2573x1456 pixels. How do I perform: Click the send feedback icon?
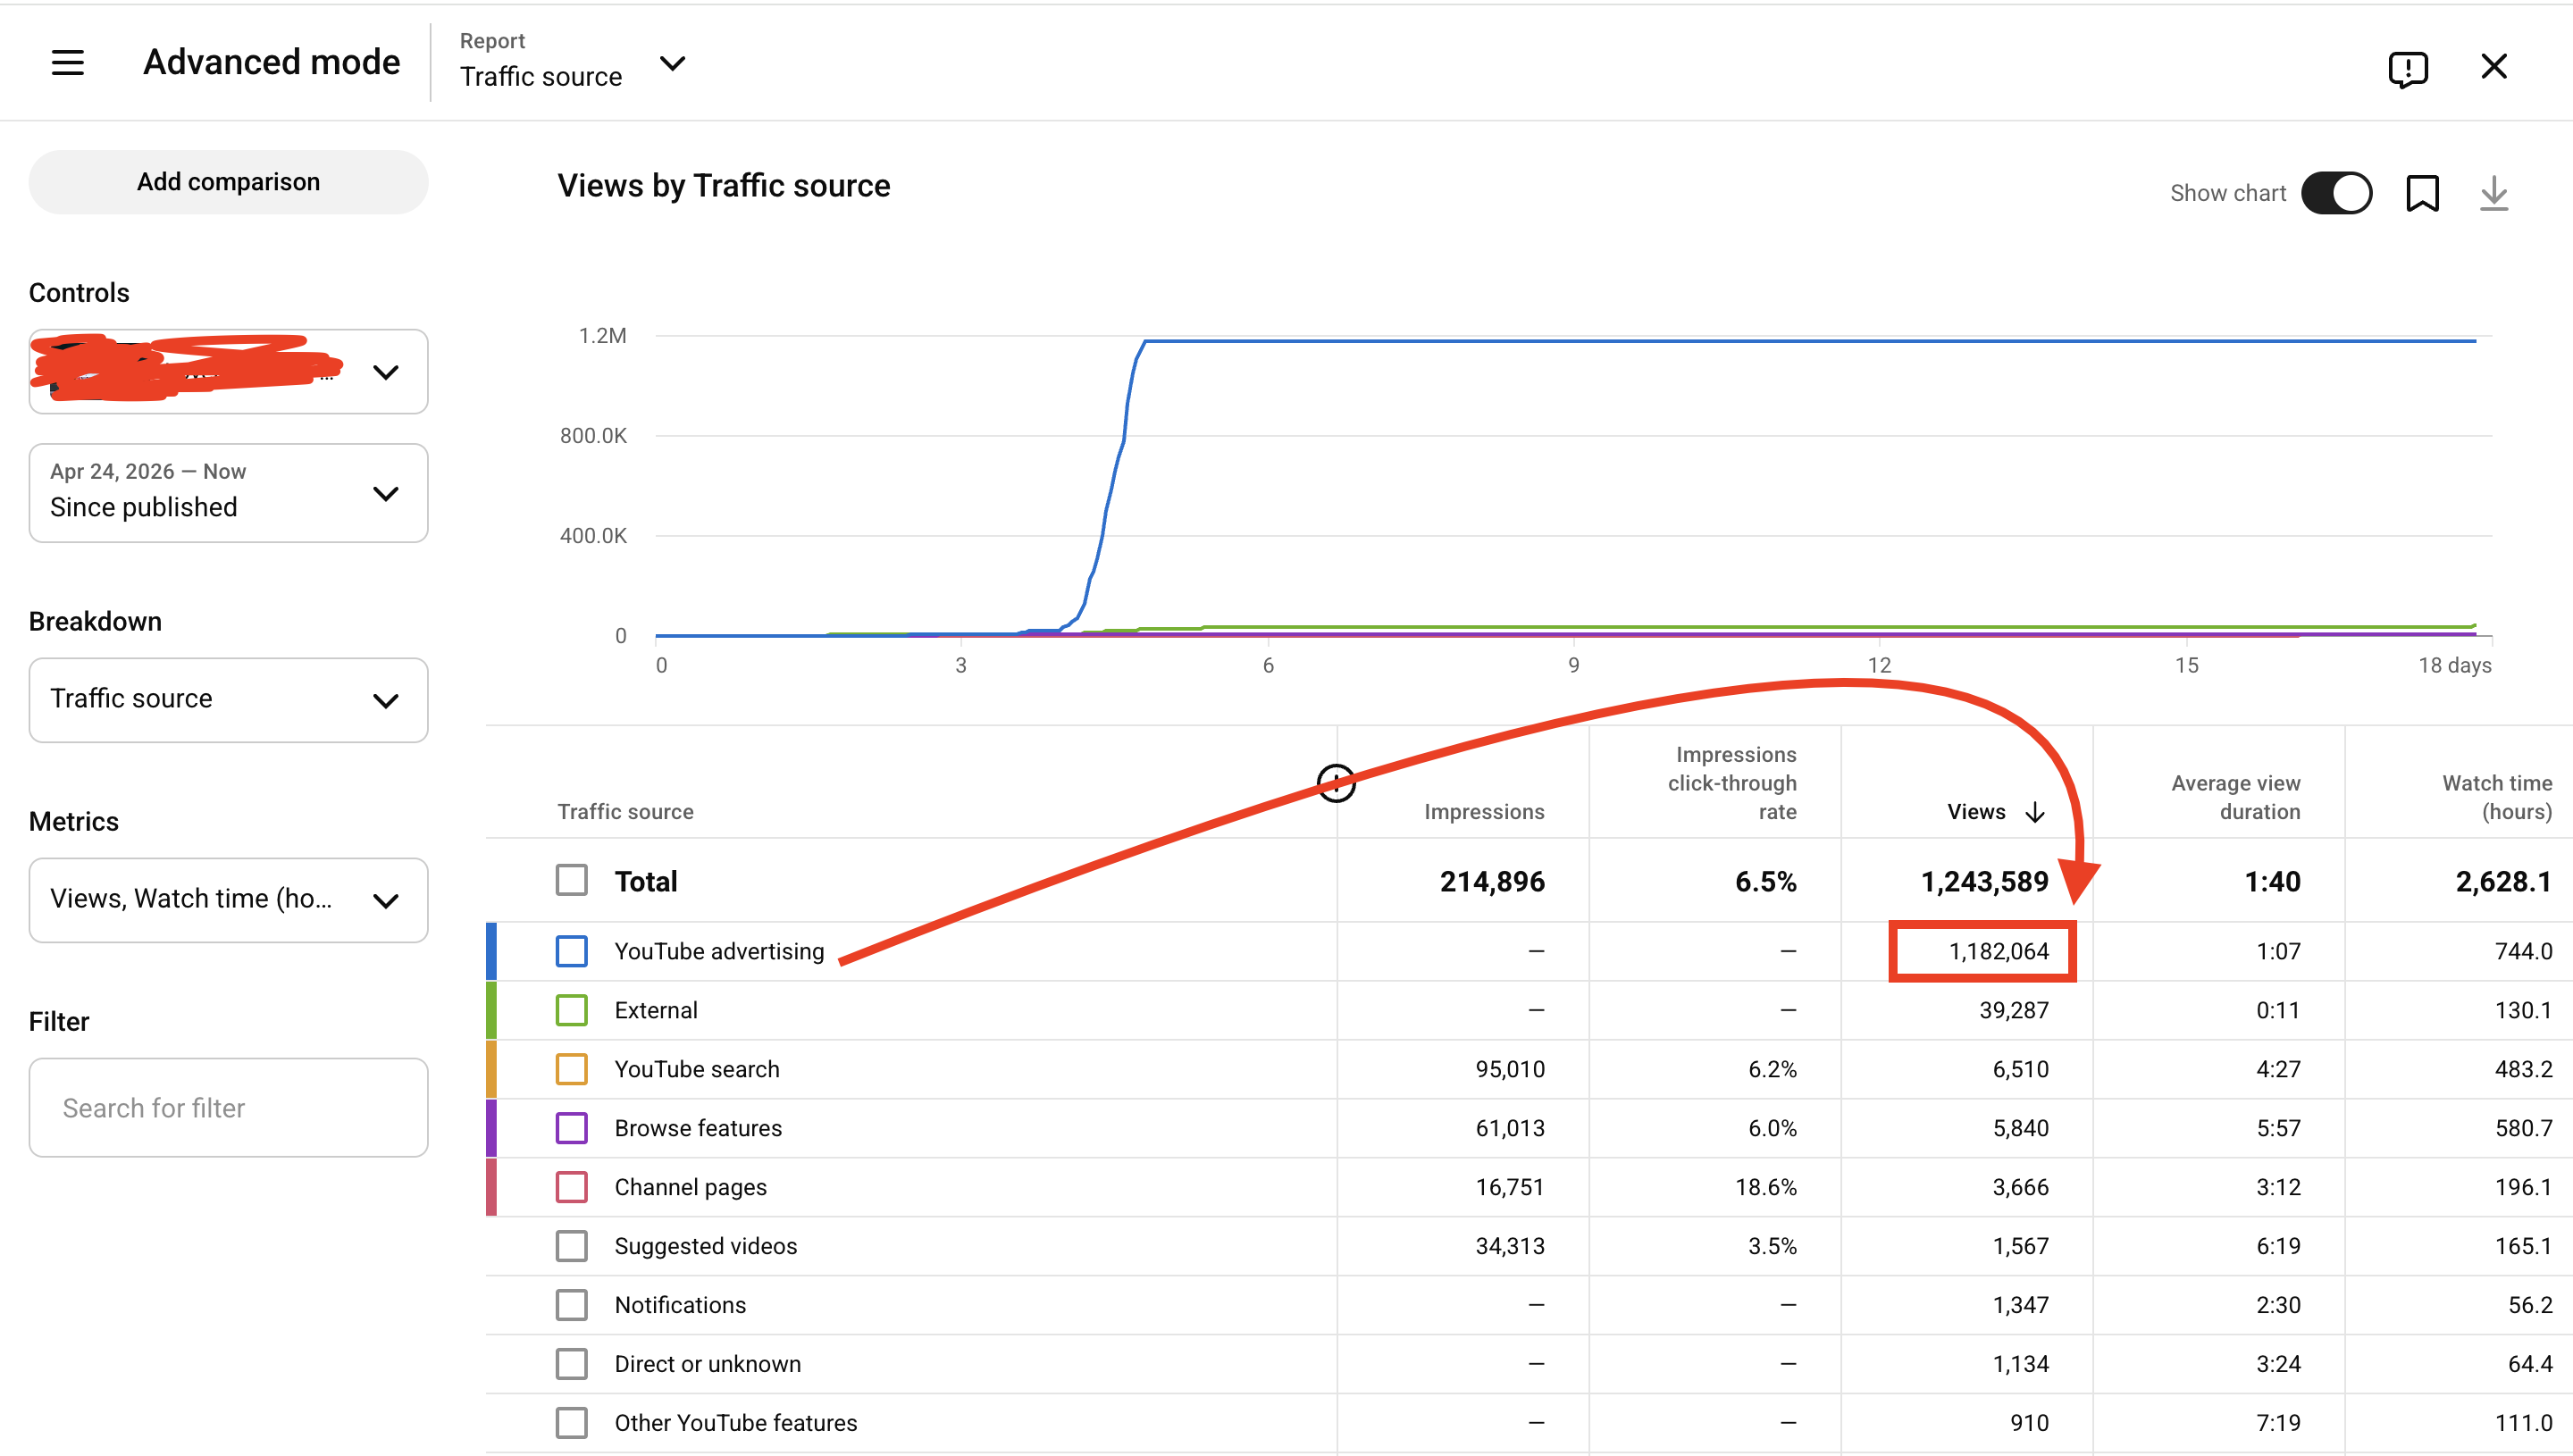pyautogui.click(x=2408, y=68)
